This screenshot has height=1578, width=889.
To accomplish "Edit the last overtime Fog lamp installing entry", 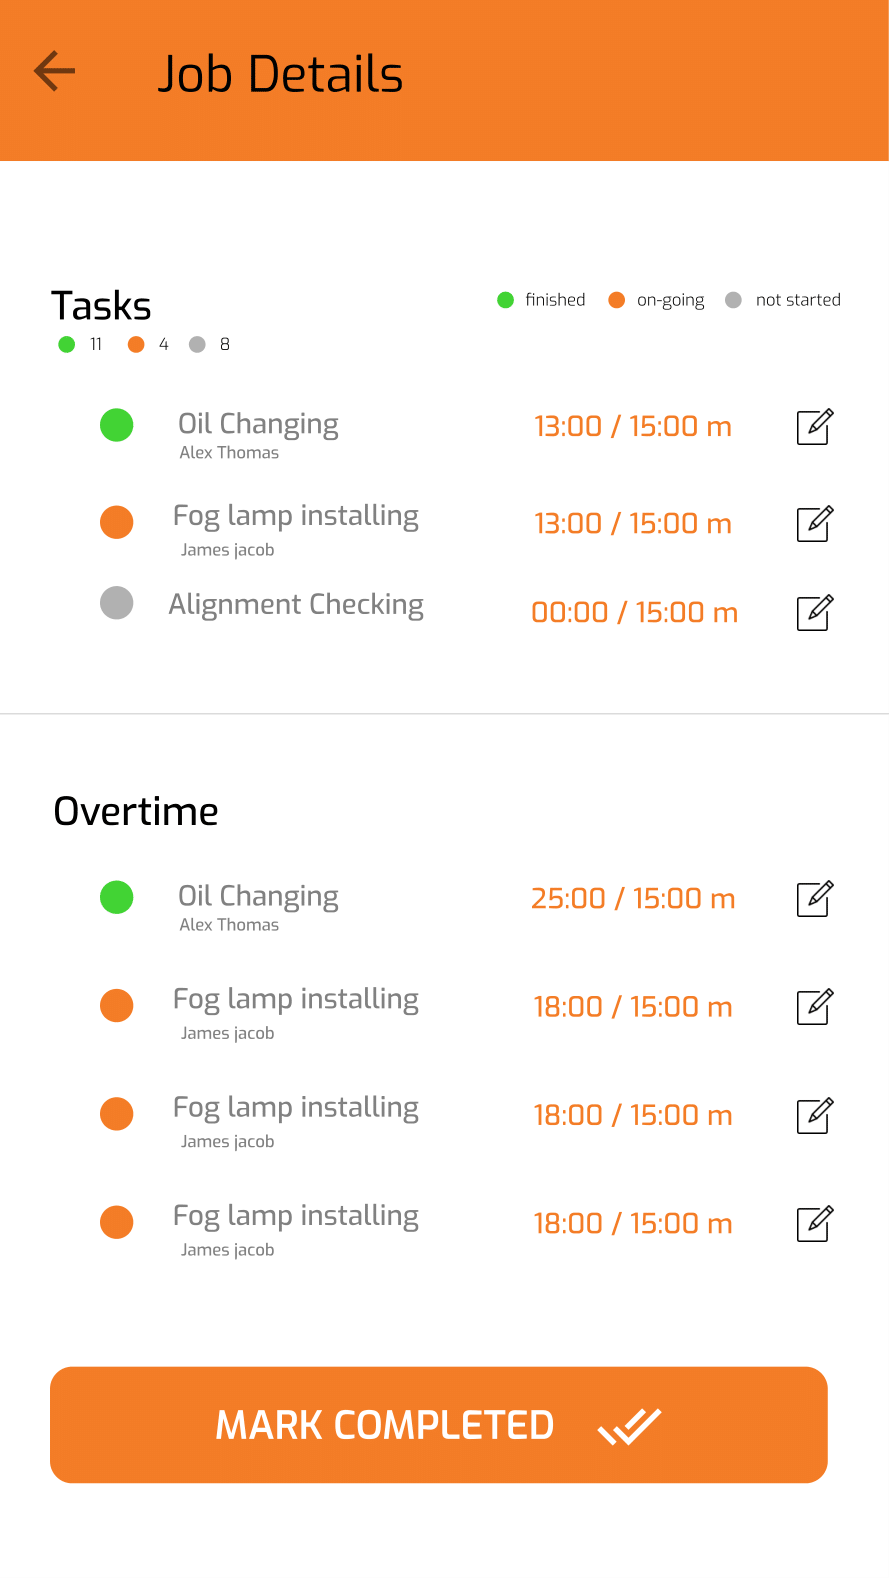I will pos(815,1223).
